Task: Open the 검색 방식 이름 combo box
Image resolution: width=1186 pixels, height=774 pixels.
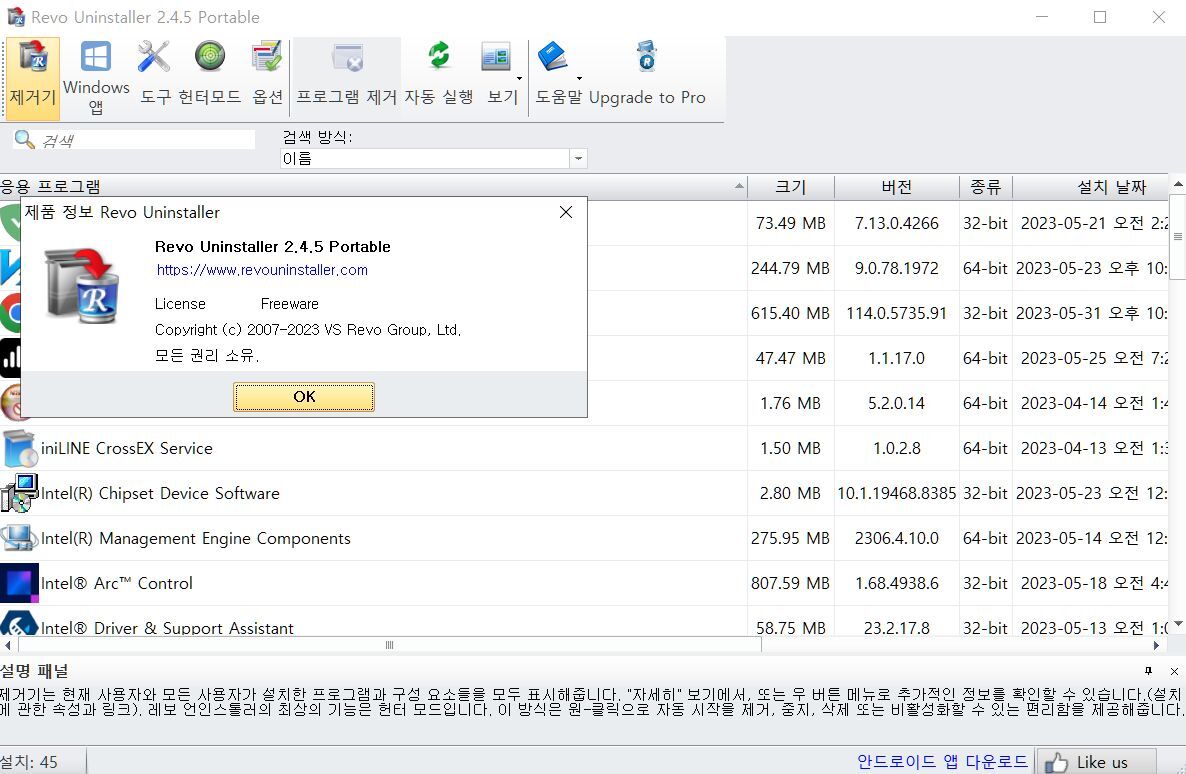Action: (433, 158)
